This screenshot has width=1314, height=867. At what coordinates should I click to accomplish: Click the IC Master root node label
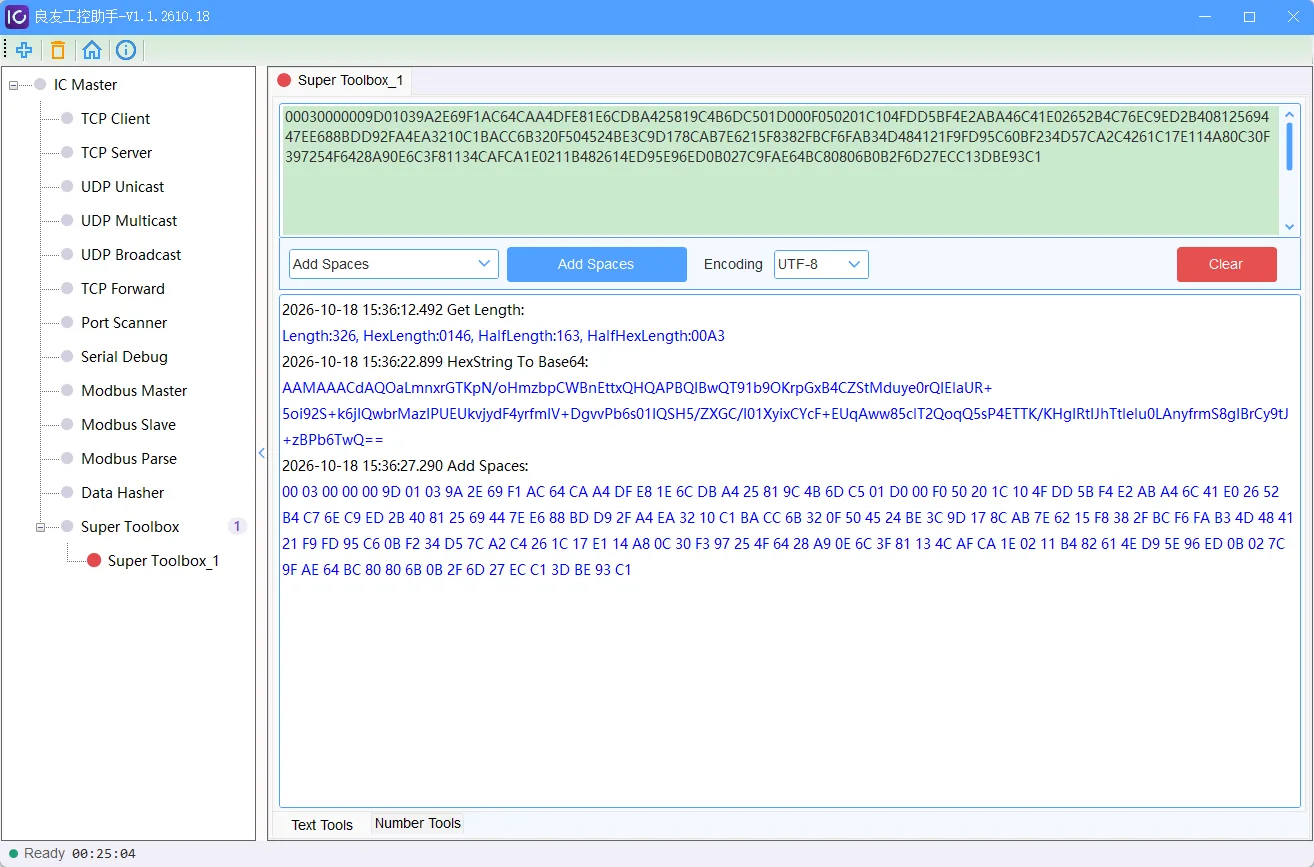pos(85,85)
